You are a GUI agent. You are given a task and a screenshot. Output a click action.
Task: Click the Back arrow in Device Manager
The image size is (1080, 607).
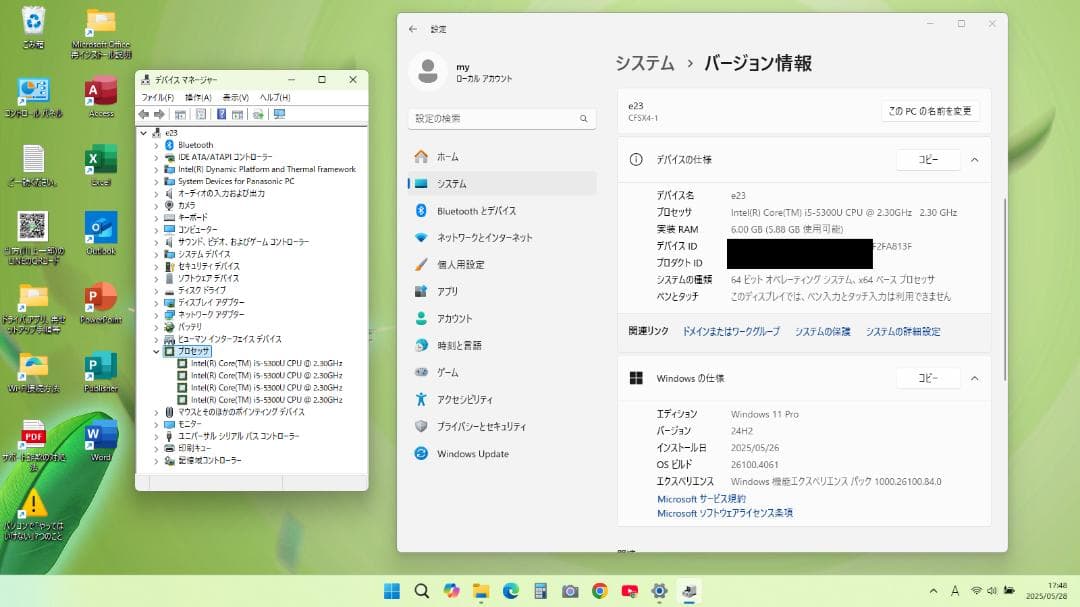point(143,113)
